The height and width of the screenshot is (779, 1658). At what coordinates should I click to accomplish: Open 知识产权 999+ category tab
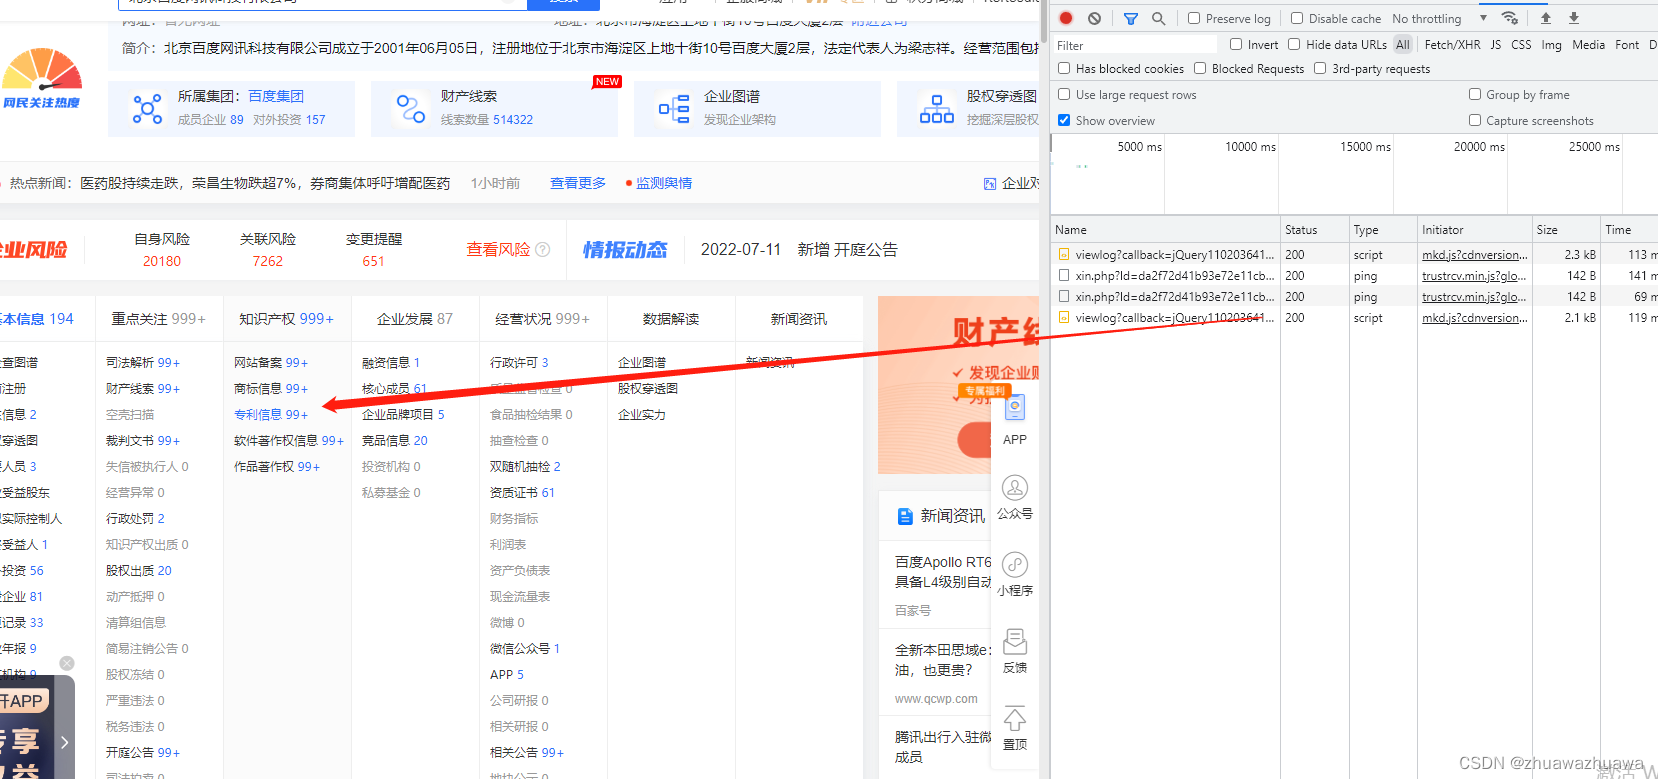point(286,319)
